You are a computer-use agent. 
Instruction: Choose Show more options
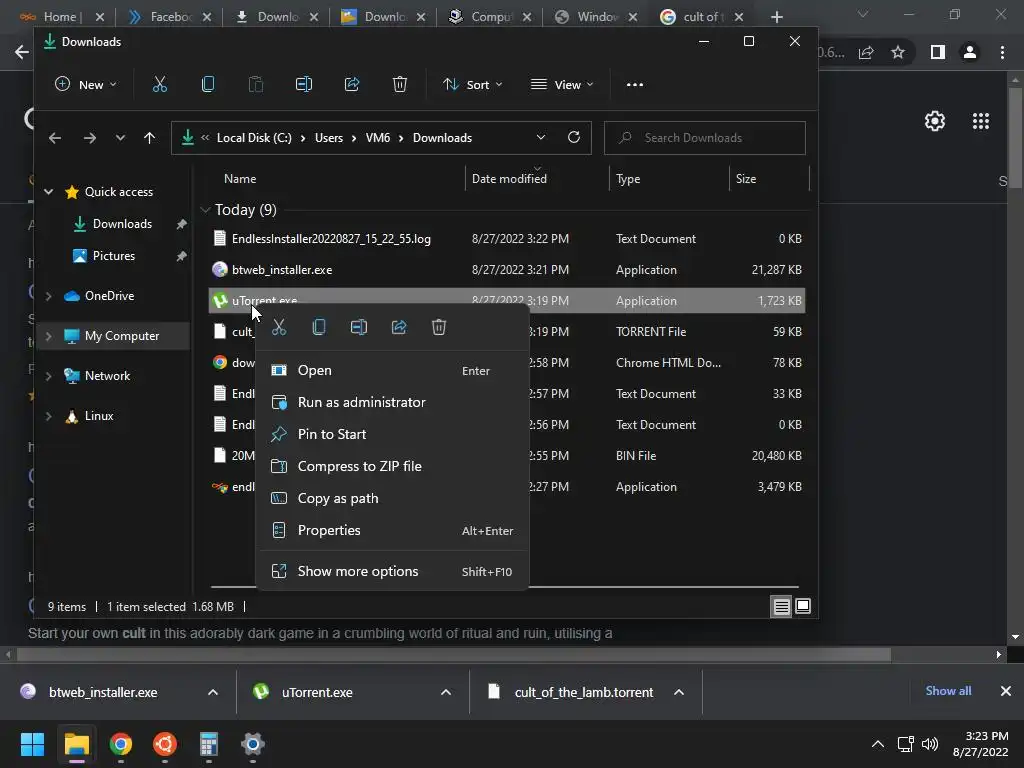click(x=392, y=571)
